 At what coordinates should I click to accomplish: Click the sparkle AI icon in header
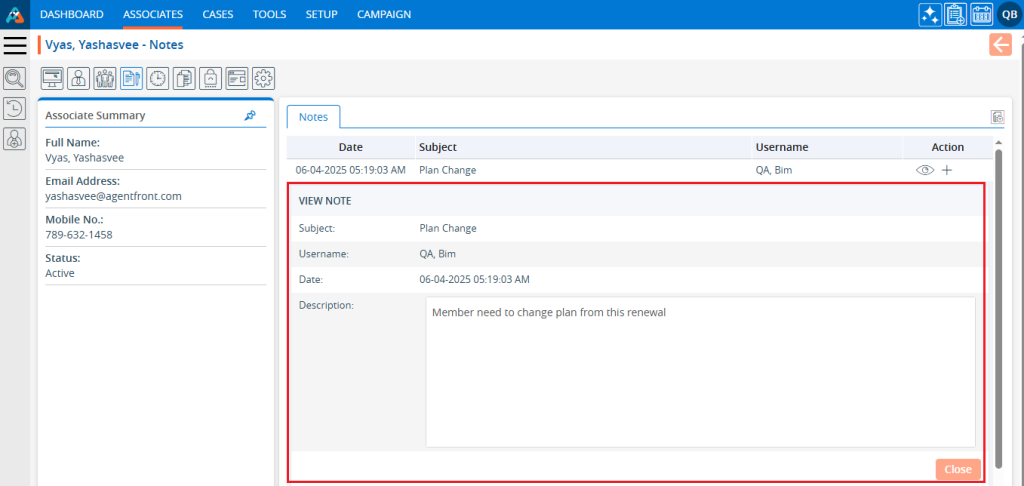pos(929,14)
